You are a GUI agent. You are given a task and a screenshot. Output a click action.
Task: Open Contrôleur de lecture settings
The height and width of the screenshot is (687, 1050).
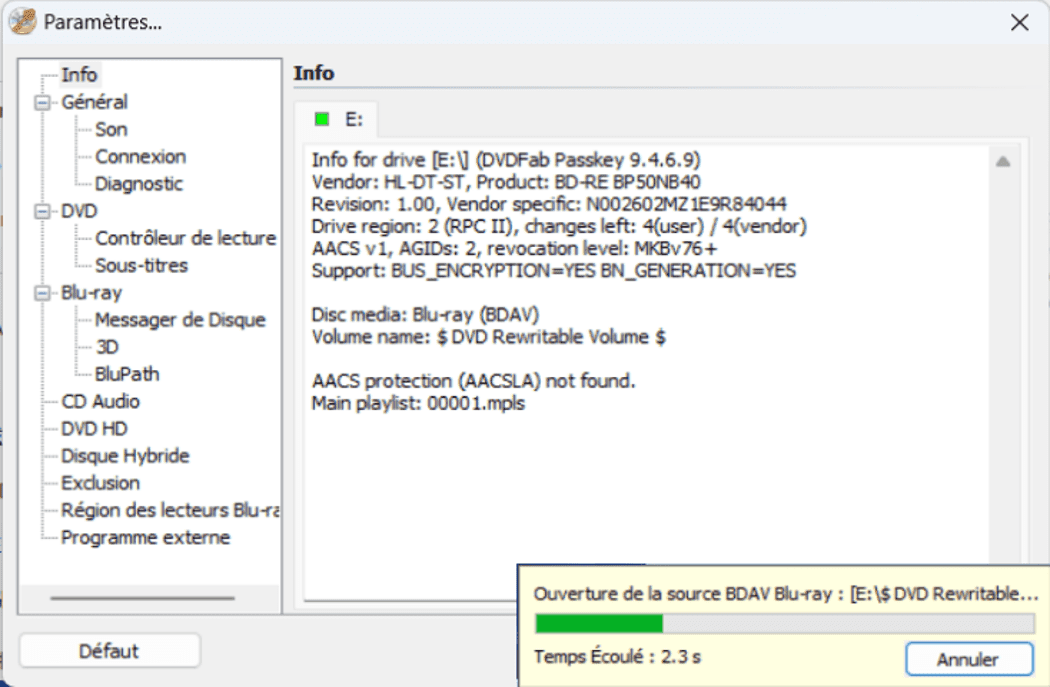click(185, 238)
